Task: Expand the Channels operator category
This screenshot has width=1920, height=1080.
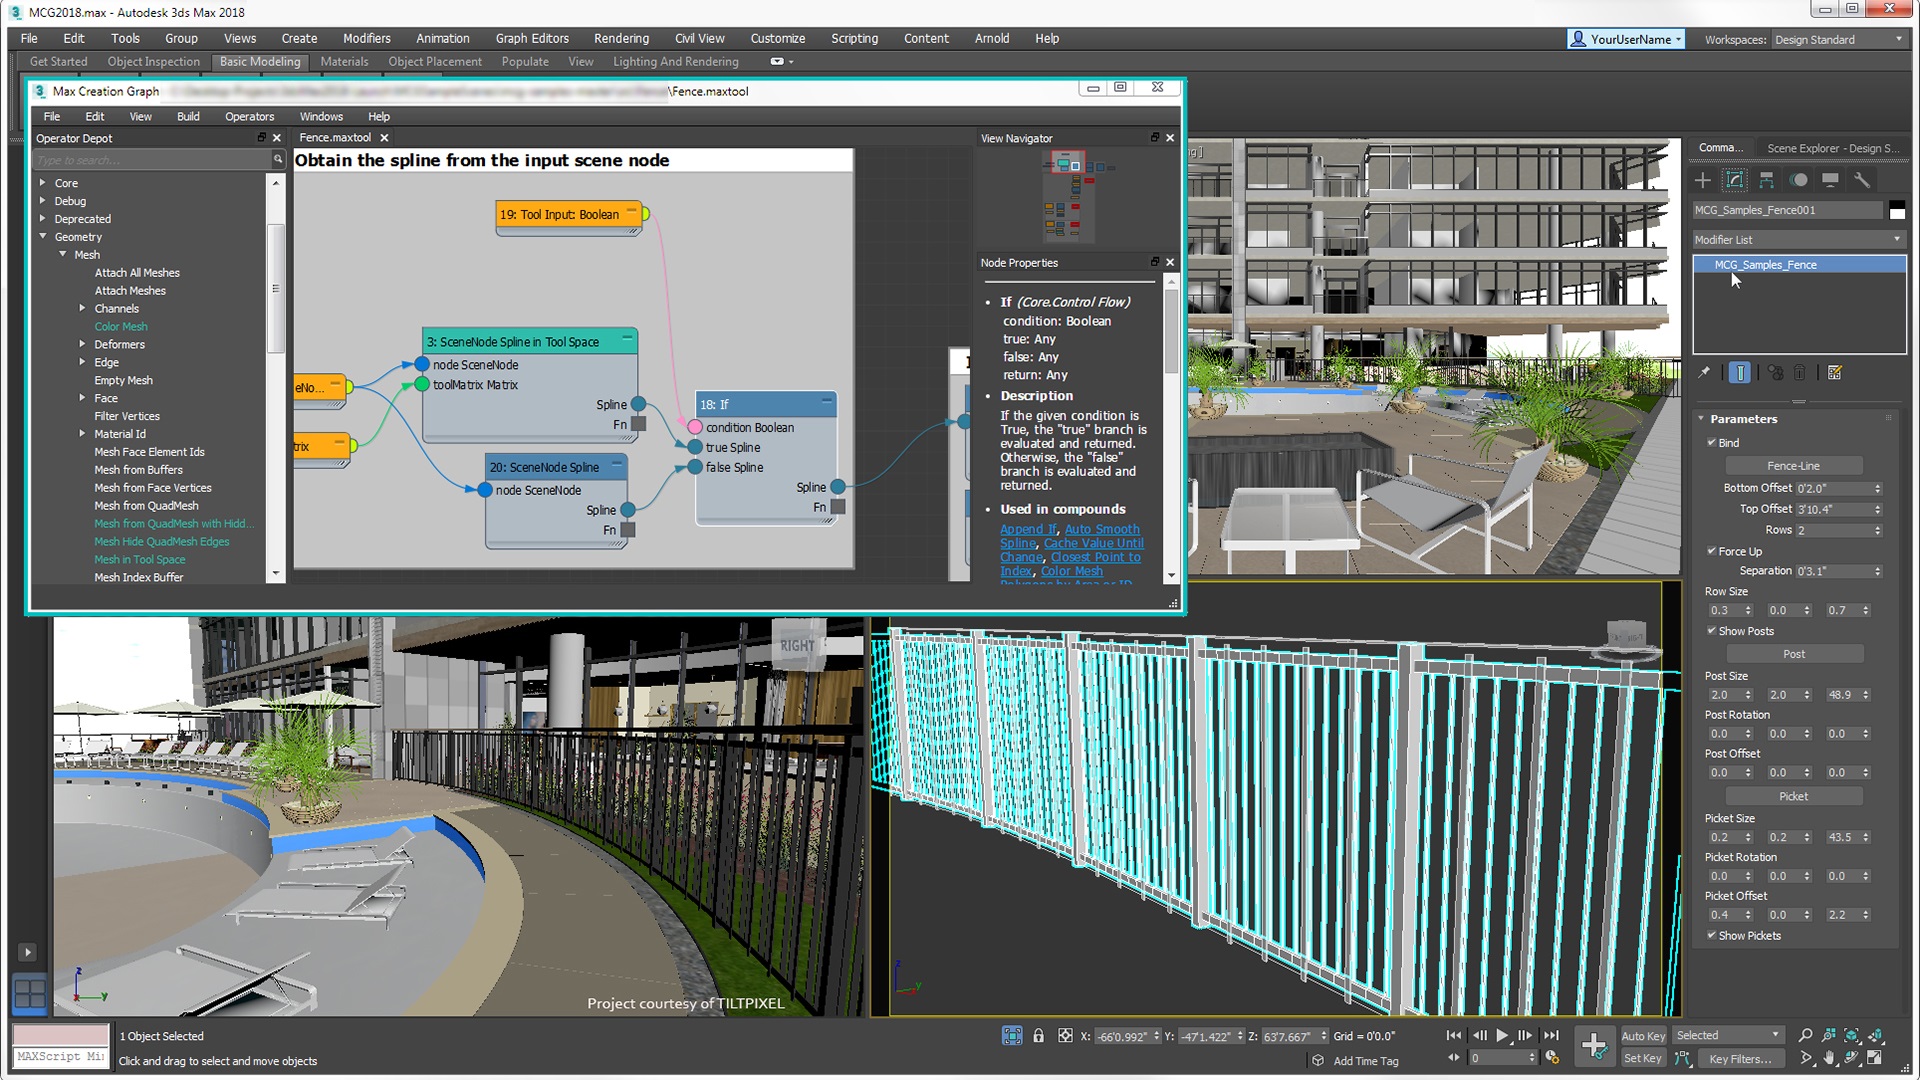Action: pos(83,307)
